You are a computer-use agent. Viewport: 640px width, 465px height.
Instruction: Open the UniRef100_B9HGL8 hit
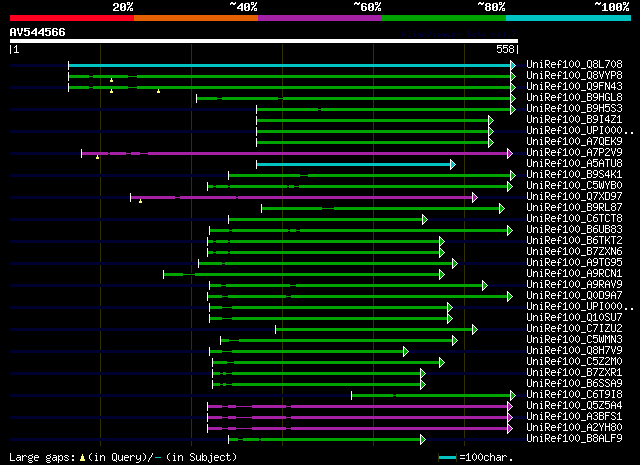coord(574,97)
